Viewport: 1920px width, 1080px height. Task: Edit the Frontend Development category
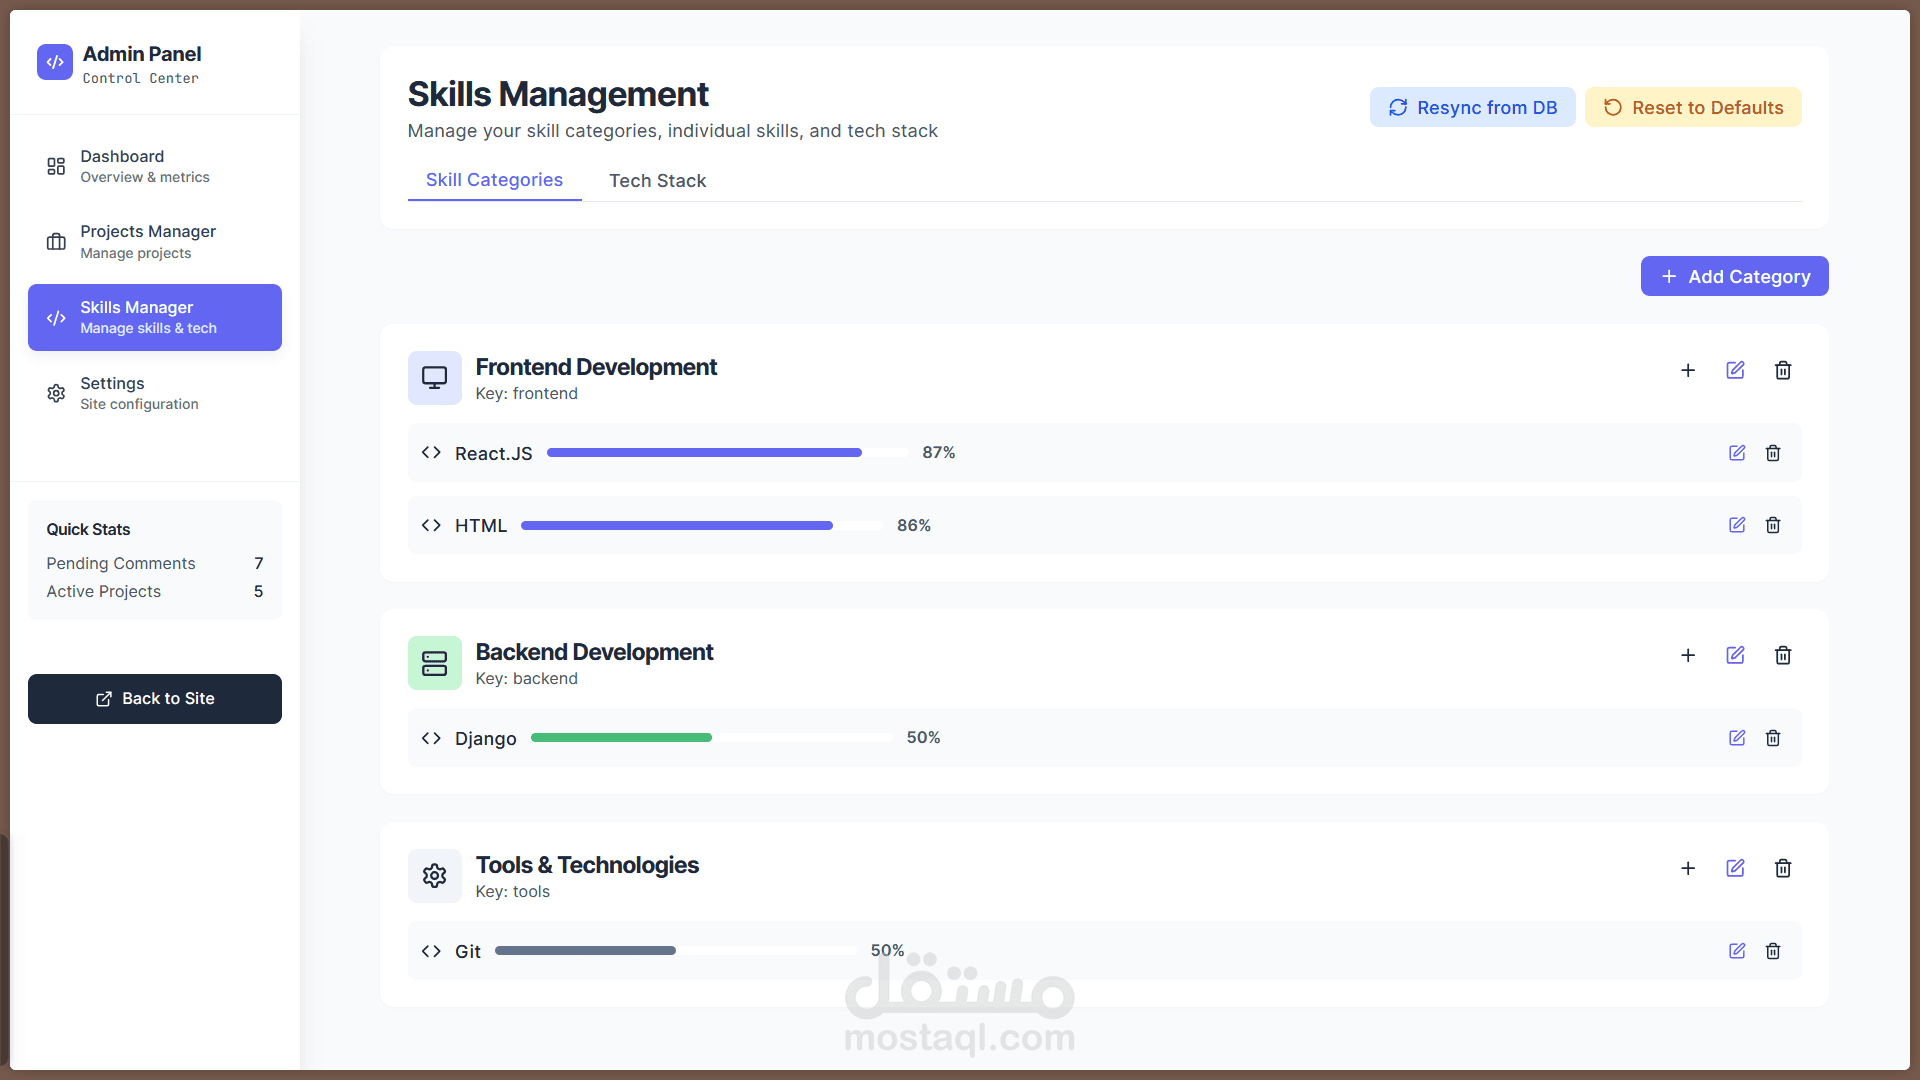pos(1735,370)
